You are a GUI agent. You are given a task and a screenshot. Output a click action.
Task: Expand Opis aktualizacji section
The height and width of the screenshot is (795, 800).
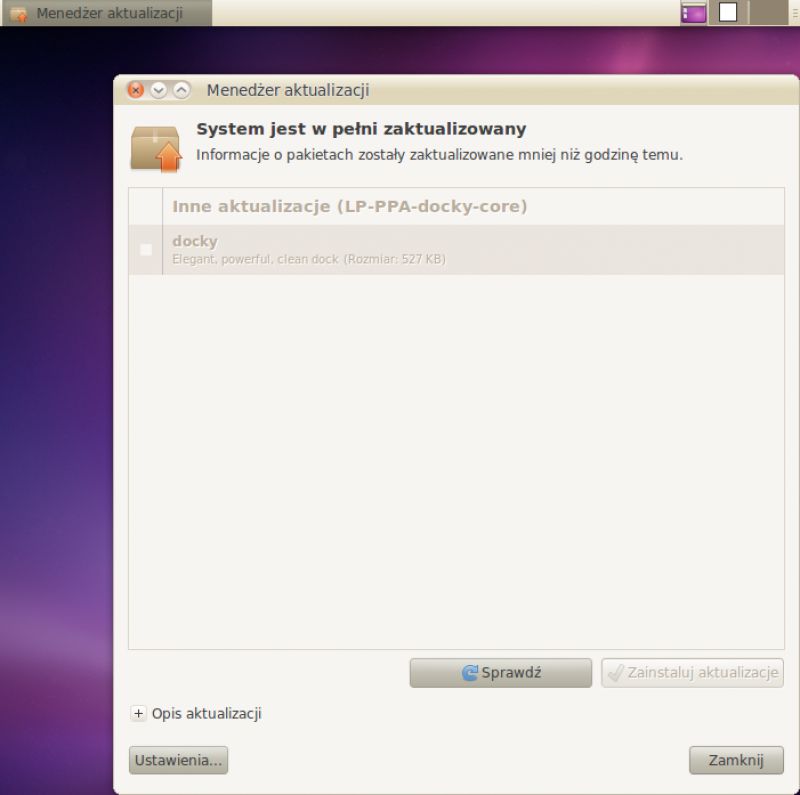(x=138, y=713)
